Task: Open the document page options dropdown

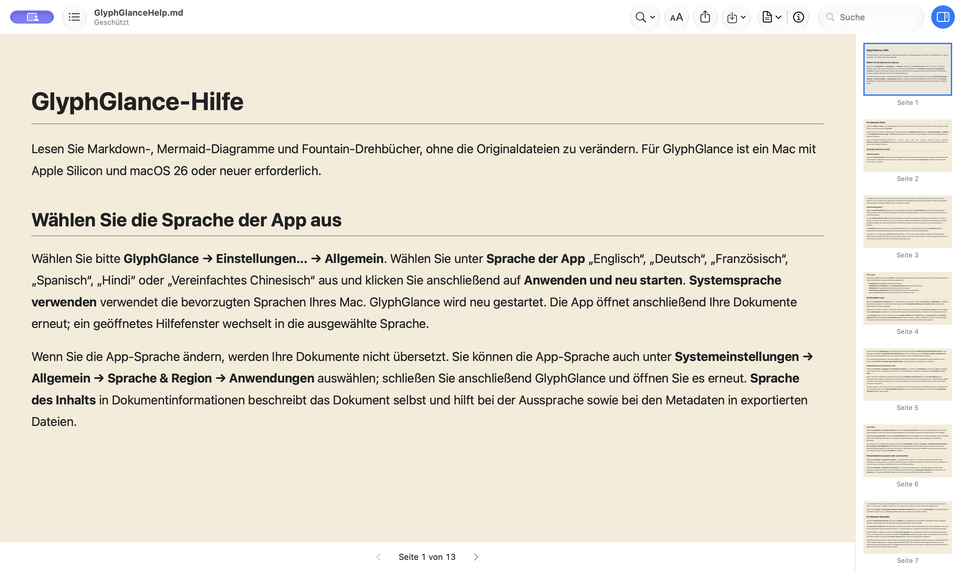Action: (771, 17)
